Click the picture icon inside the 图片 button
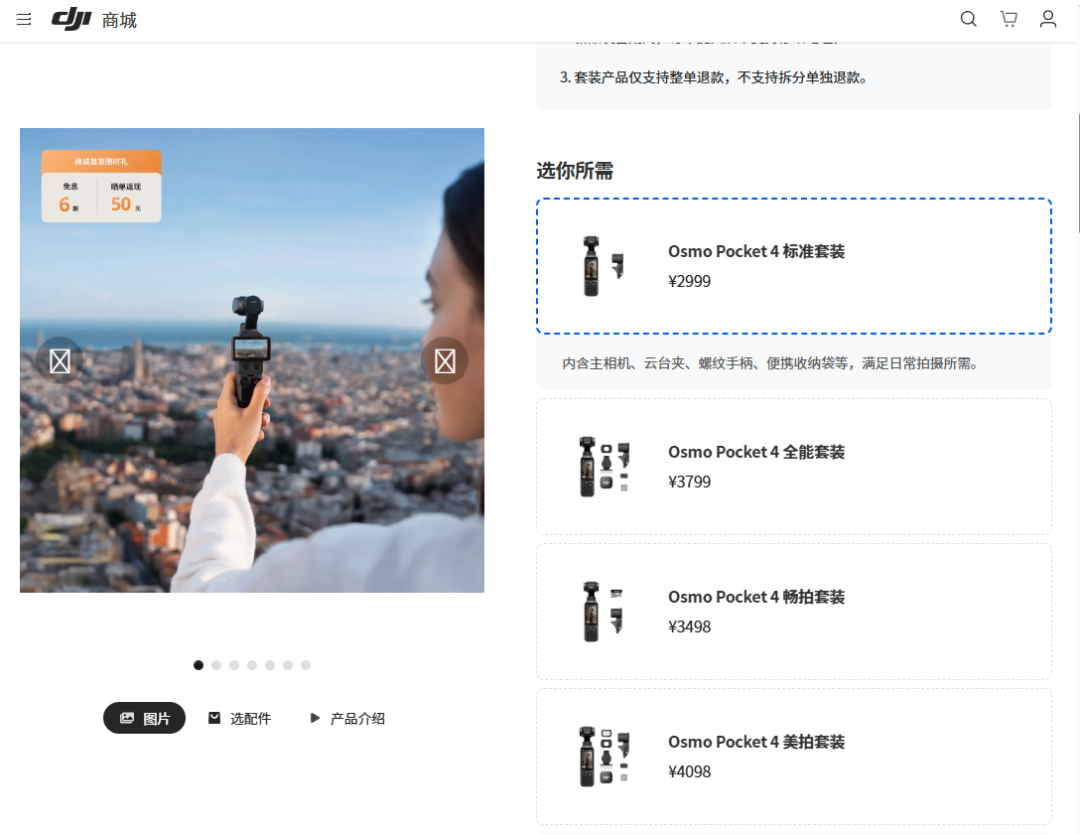The width and height of the screenshot is (1080, 835). [x=128, y=717]
